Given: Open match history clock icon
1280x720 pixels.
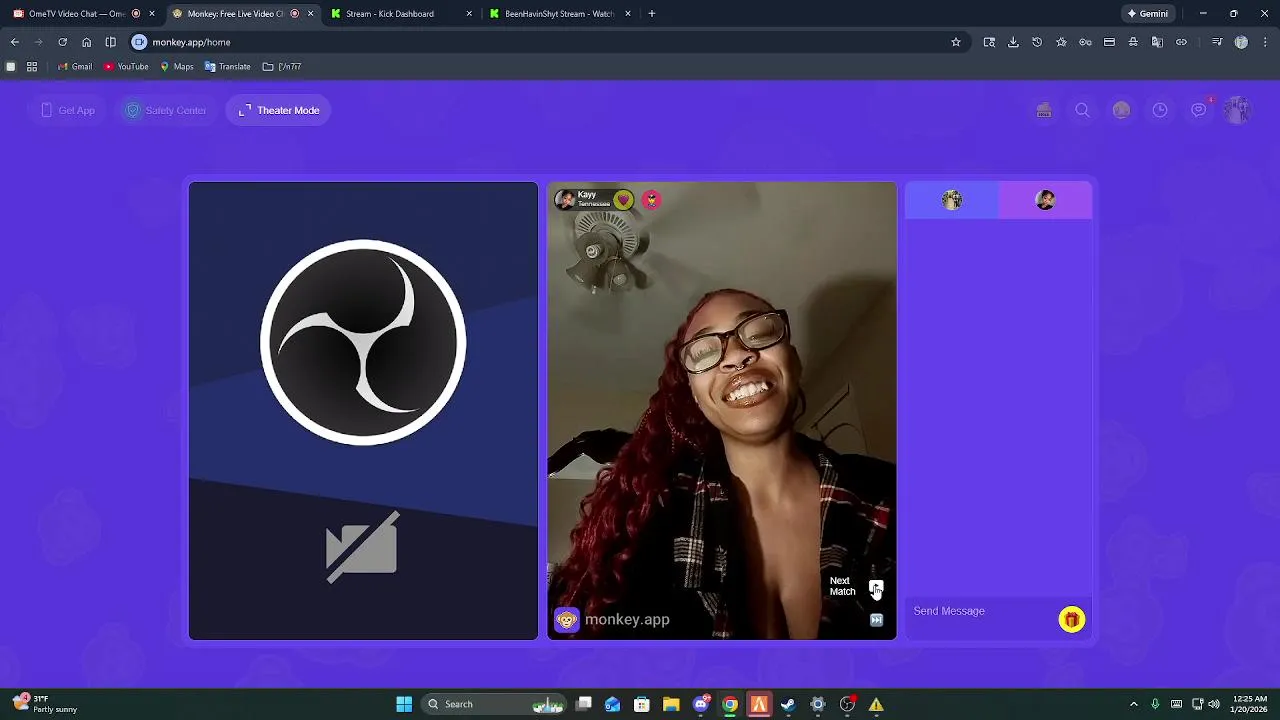Looking at the screenshot, I should (x=1160, y=110).
